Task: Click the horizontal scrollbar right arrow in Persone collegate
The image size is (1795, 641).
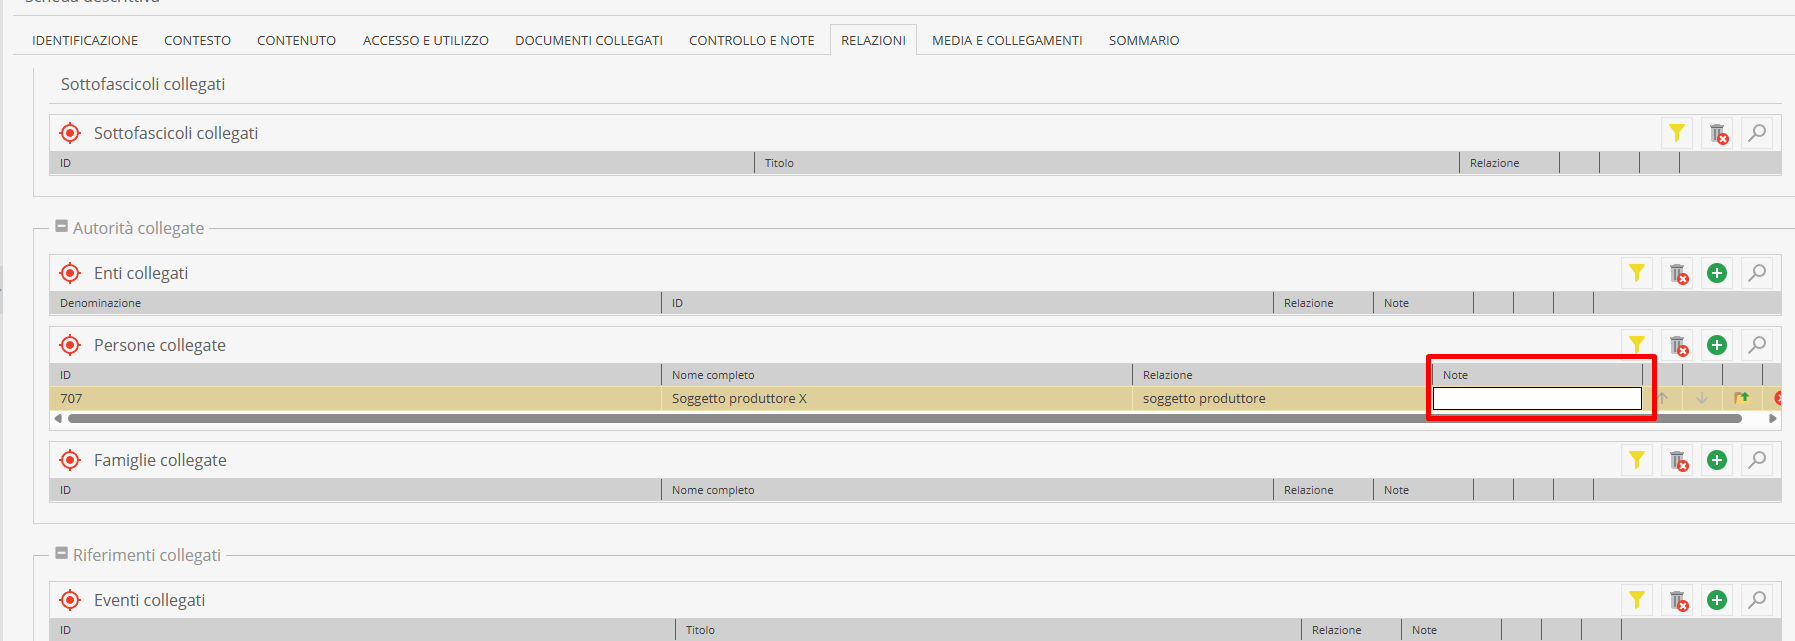Action: [1773, 419]
